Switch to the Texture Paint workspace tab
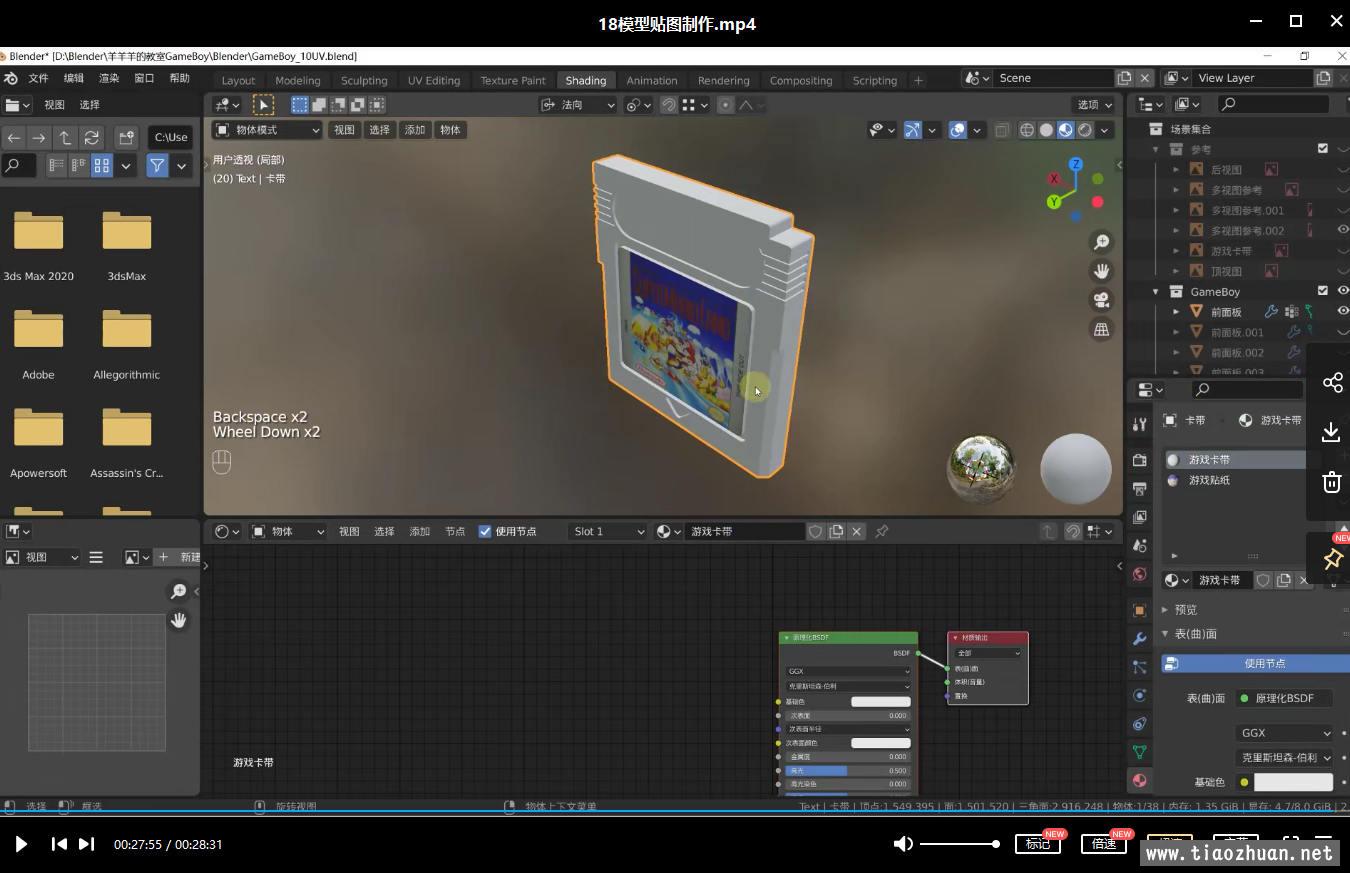Image resolution: width=1350 pixels, height=873 pixels. pos(513,80)
